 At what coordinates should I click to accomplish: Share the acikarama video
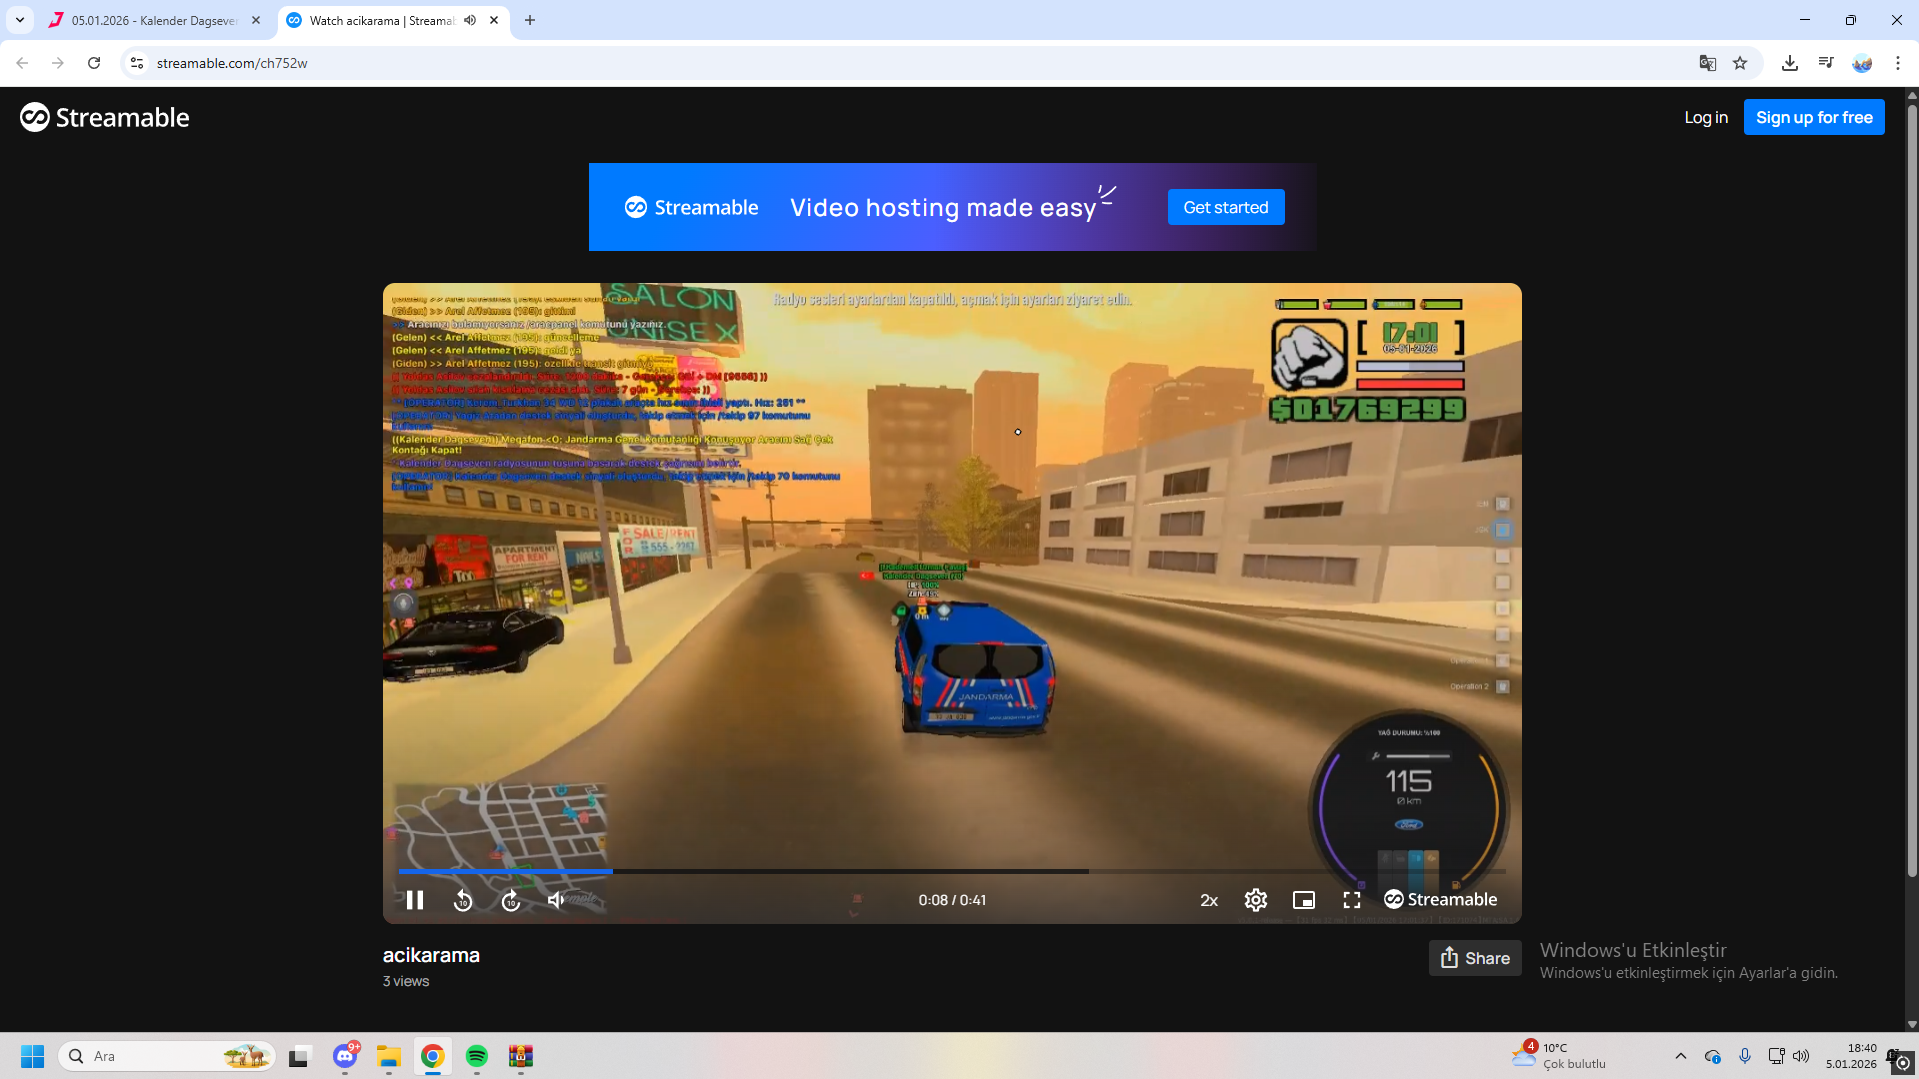pyautogui.click(x=1475, y=958)
